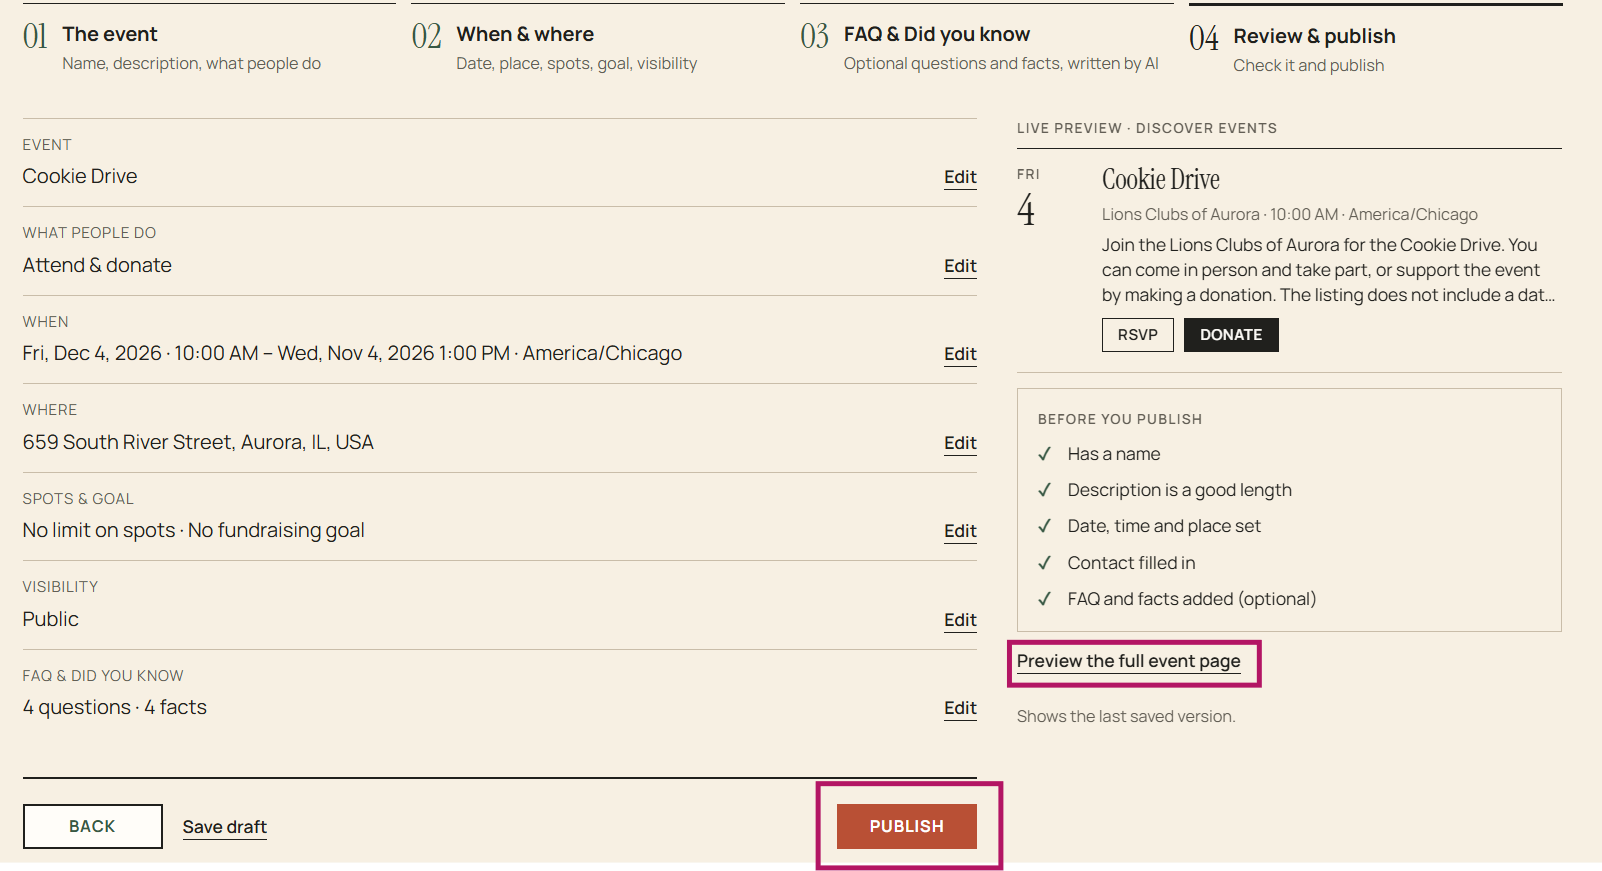The height and width of the screenshot is (871, 1602).
Task: Click the Public visibility value
Action: point(51,619)
